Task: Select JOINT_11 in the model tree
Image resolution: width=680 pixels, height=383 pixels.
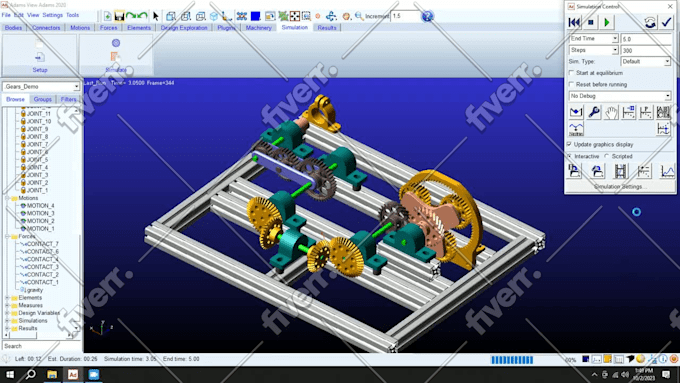Action: click(x=39, y=114)
